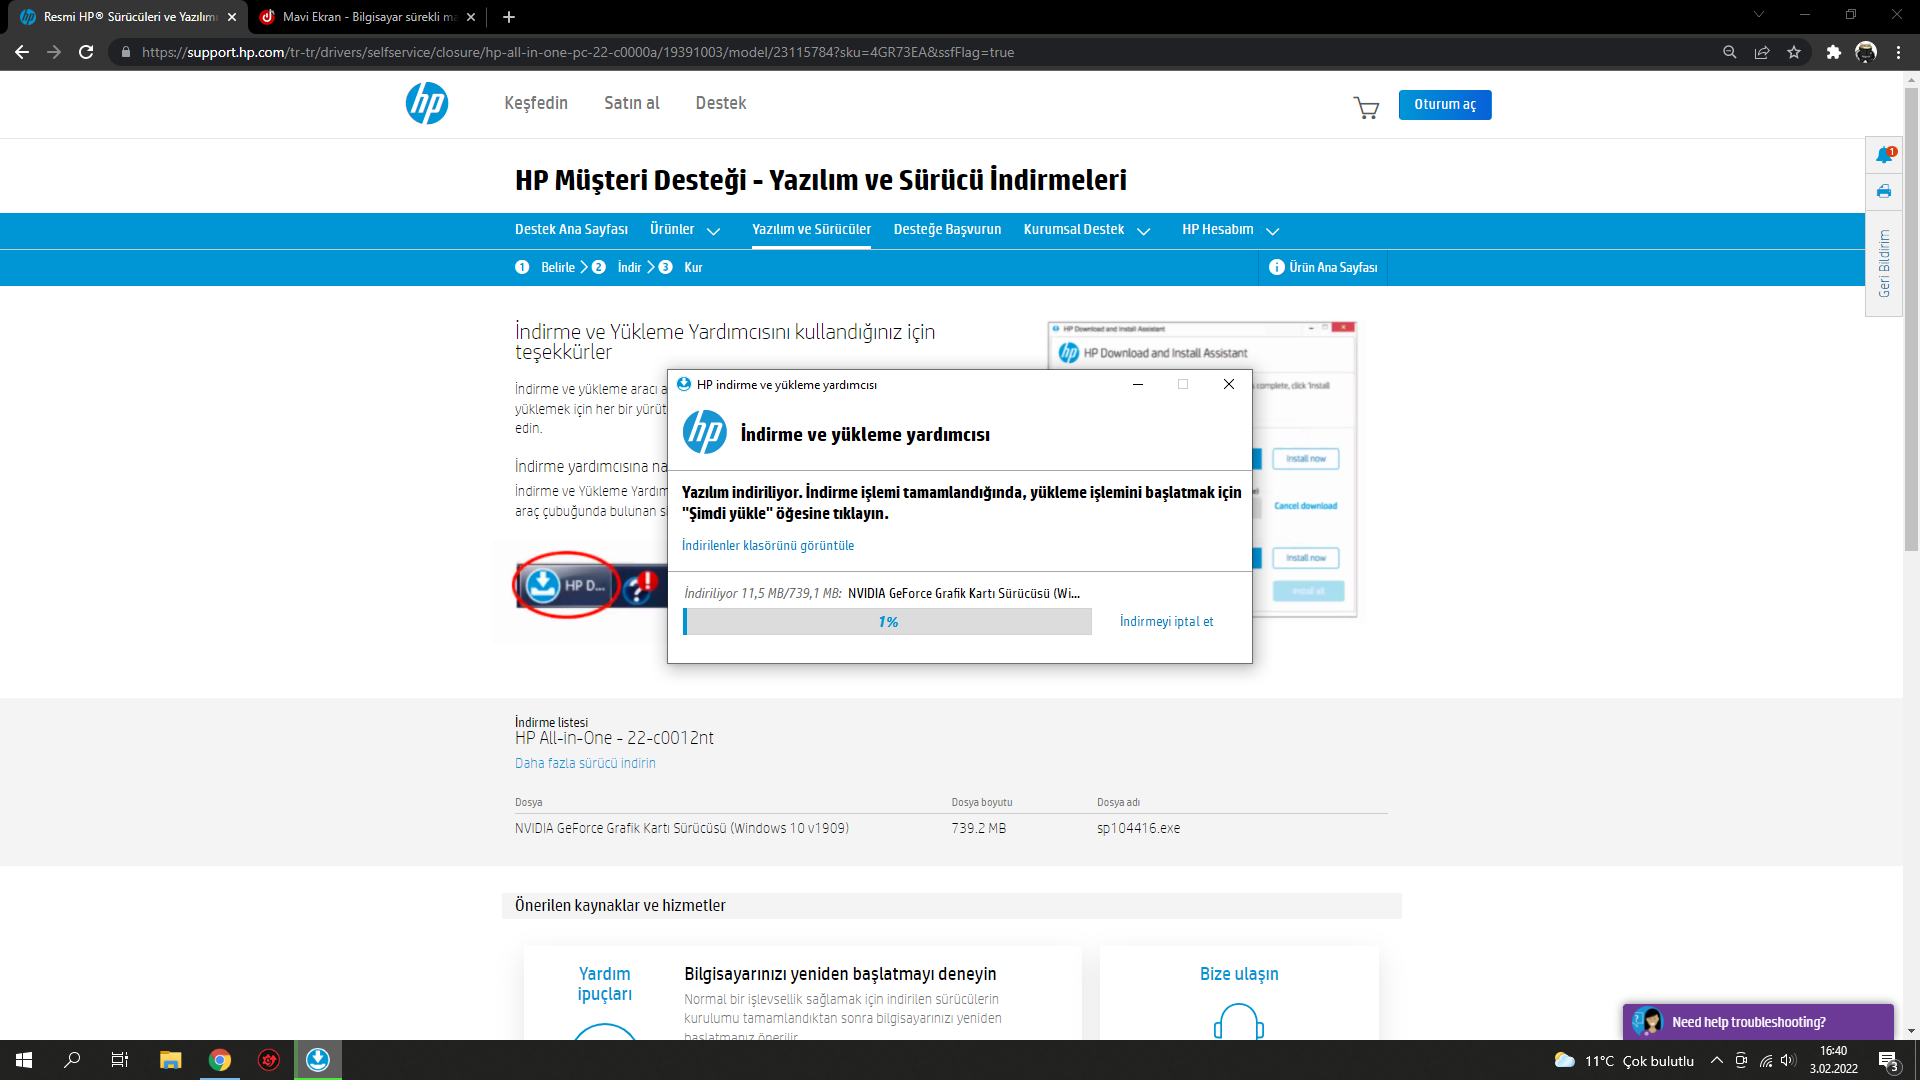Open Chrome three-dot menu
This screenshot has height=1080, width=1920.
(x=1898, y=52)
